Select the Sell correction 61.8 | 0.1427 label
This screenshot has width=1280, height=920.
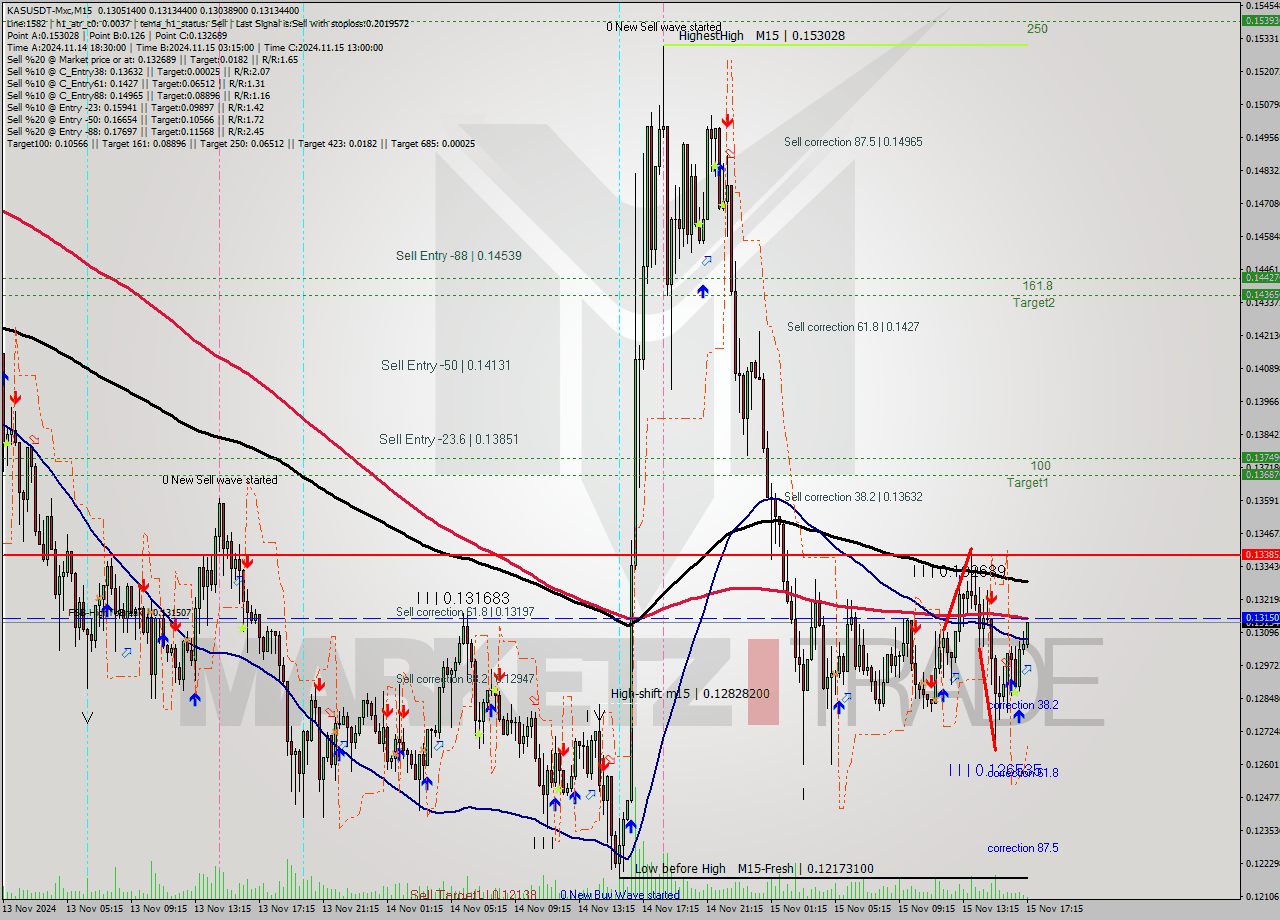tap(853, 327)
